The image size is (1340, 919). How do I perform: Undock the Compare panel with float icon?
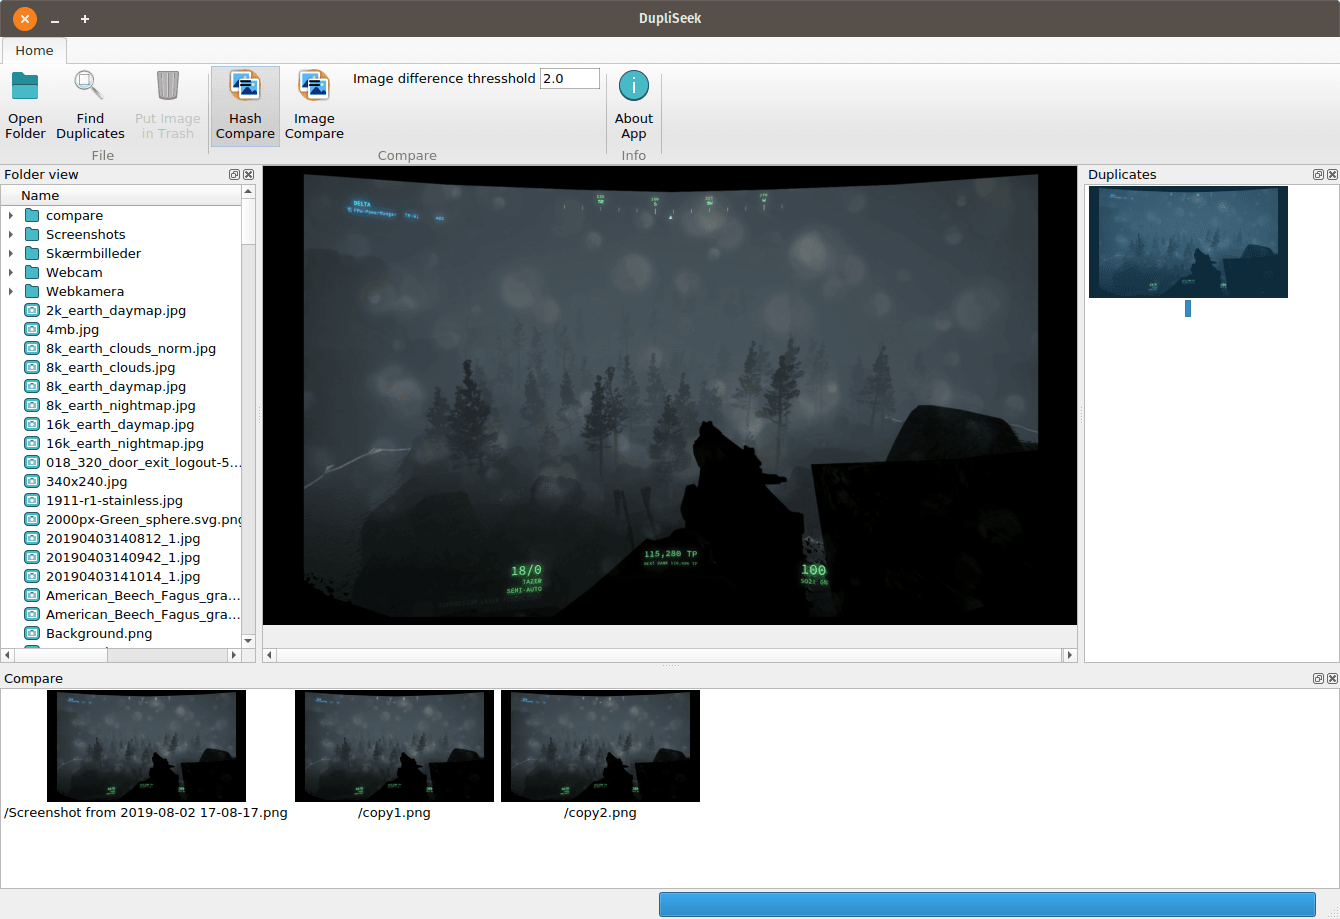tap(1319, 678)
